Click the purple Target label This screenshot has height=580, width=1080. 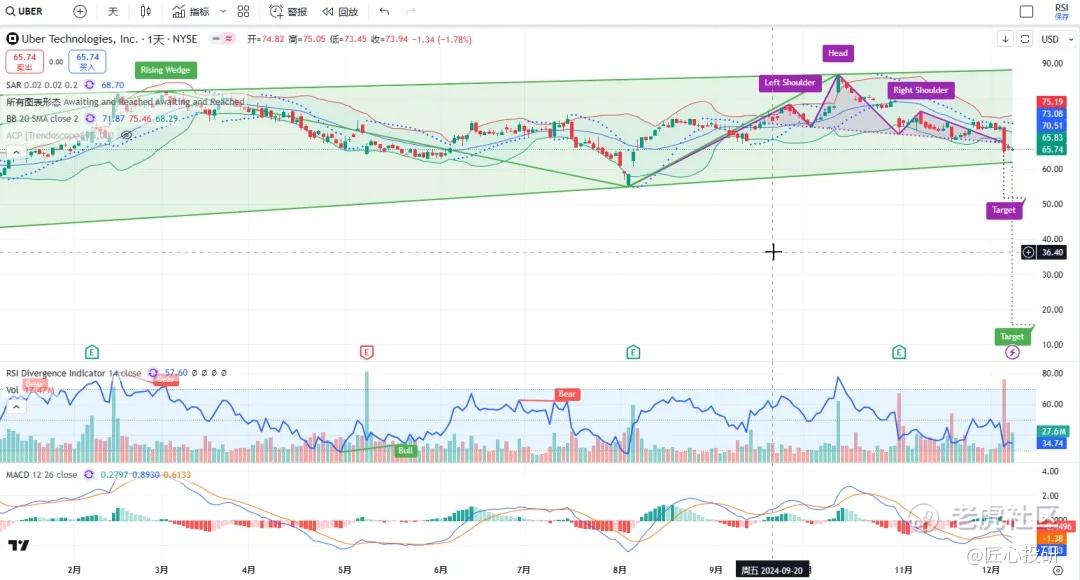tap(1004, 210)
